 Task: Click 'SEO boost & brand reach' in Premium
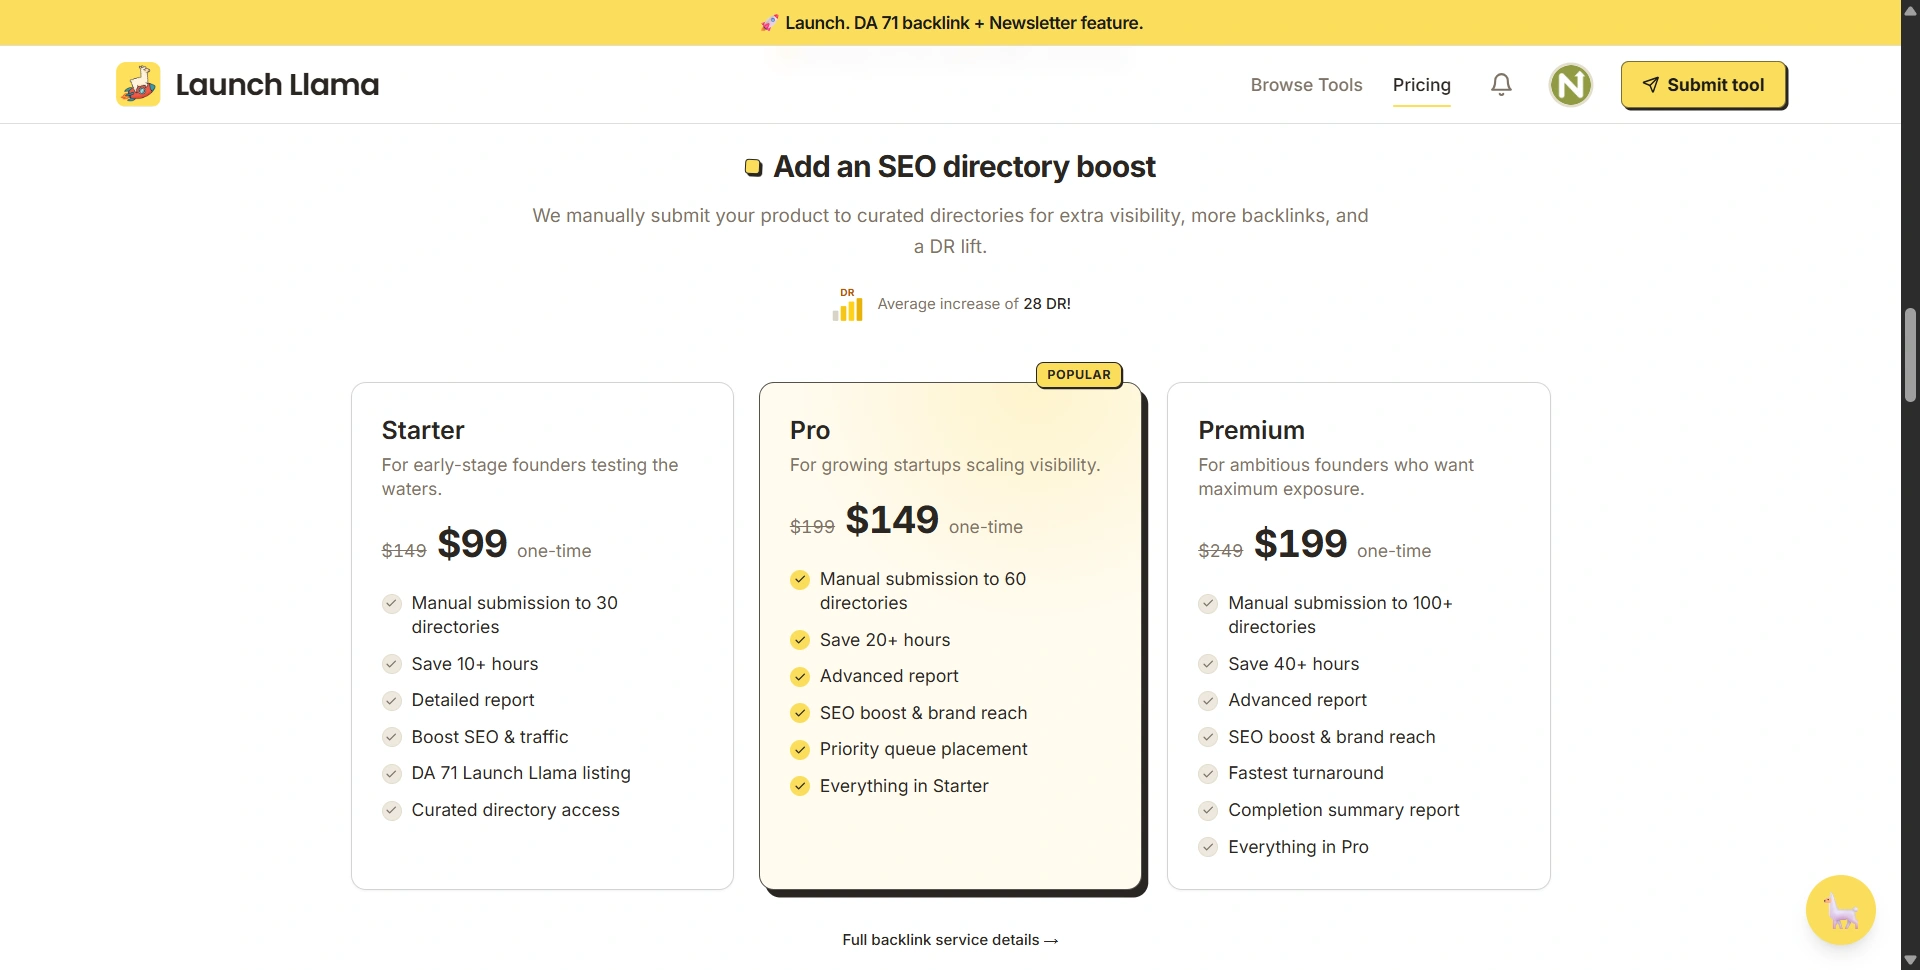click(x=1331, y=737)
